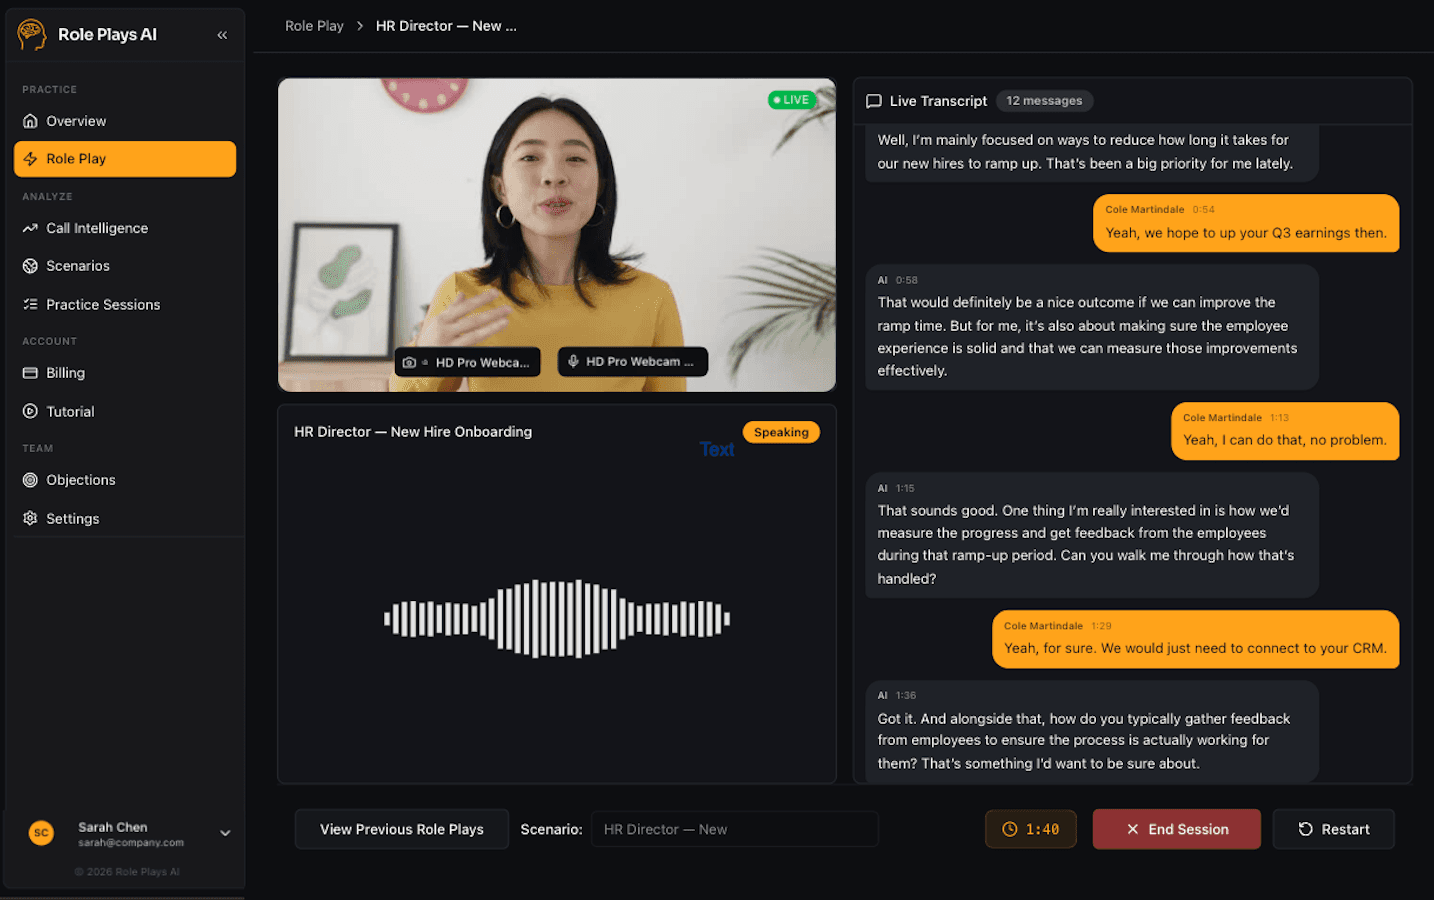Toggle the Speaking status badge
The image size is (1434, 900).
(x=781, y=431)
